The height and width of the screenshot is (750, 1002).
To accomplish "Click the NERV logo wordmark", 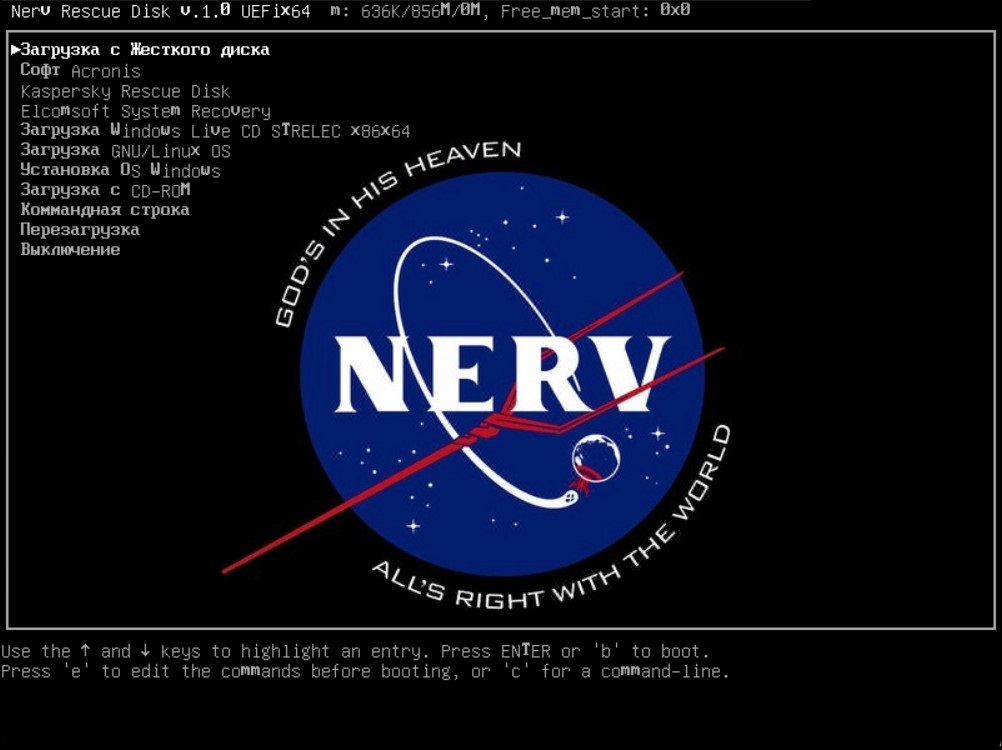I will click(502, 375).
